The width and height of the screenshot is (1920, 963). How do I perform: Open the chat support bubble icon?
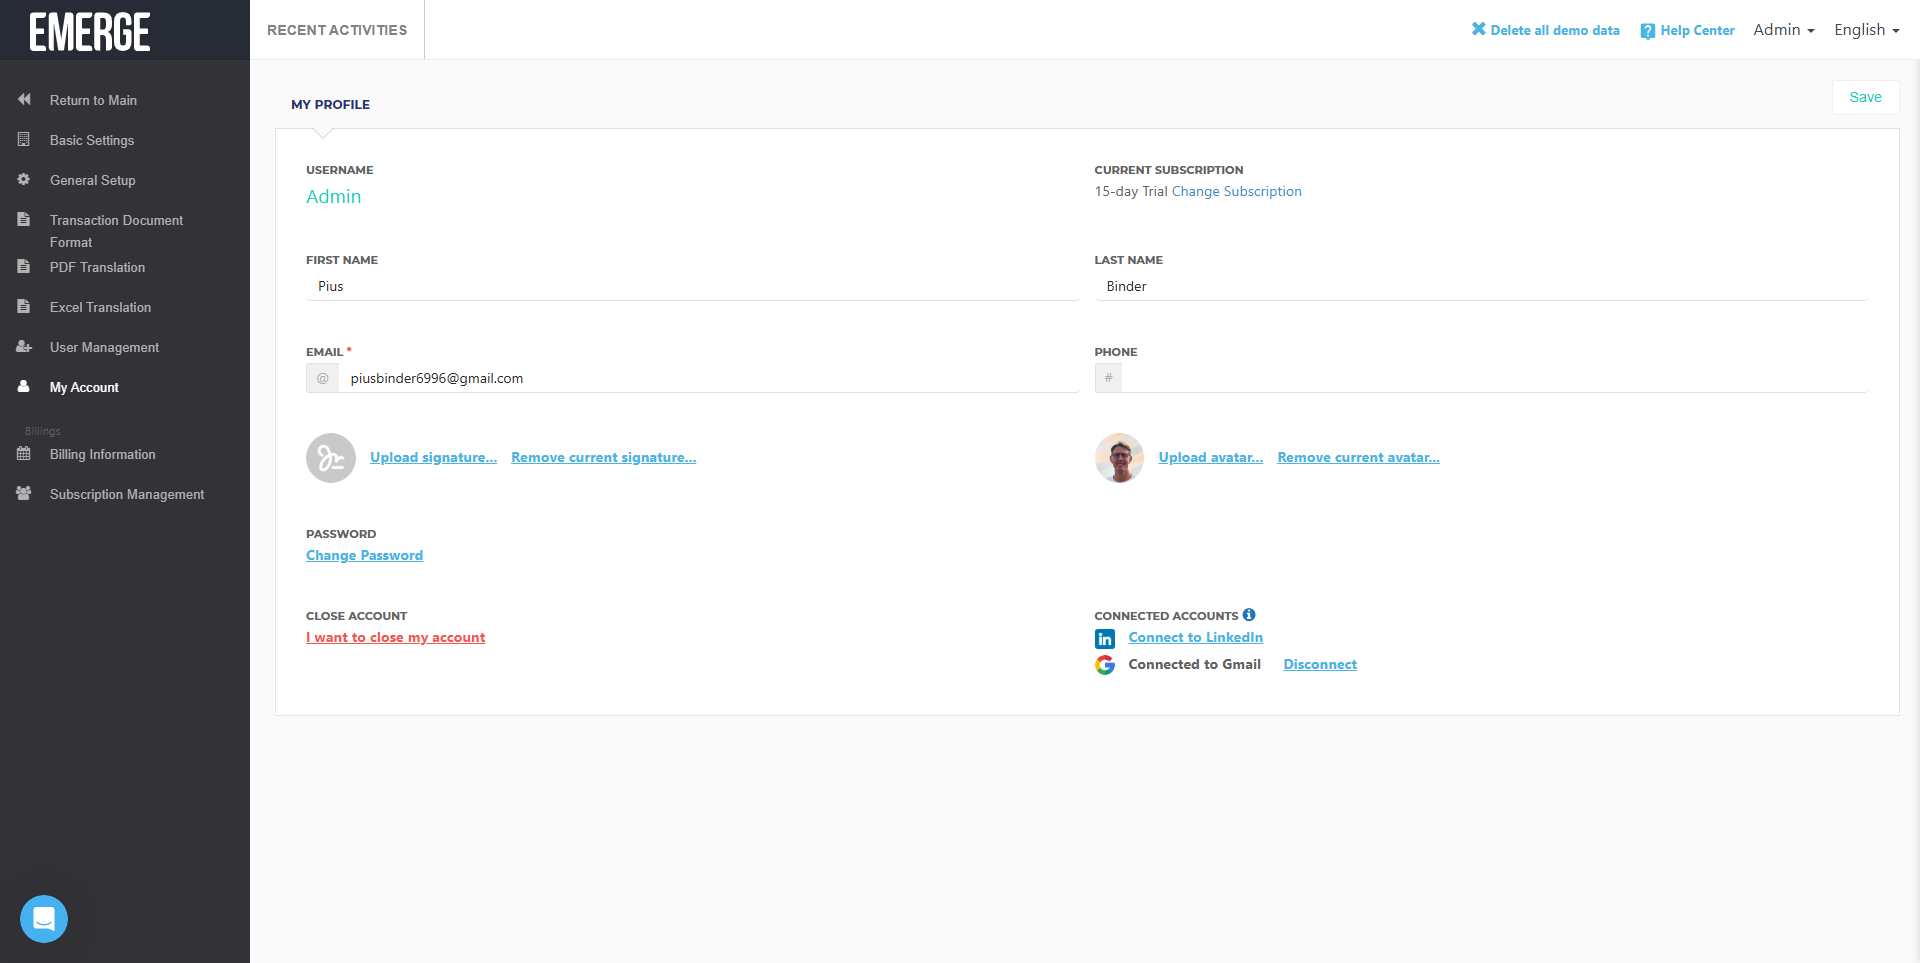tap(44, 918)
